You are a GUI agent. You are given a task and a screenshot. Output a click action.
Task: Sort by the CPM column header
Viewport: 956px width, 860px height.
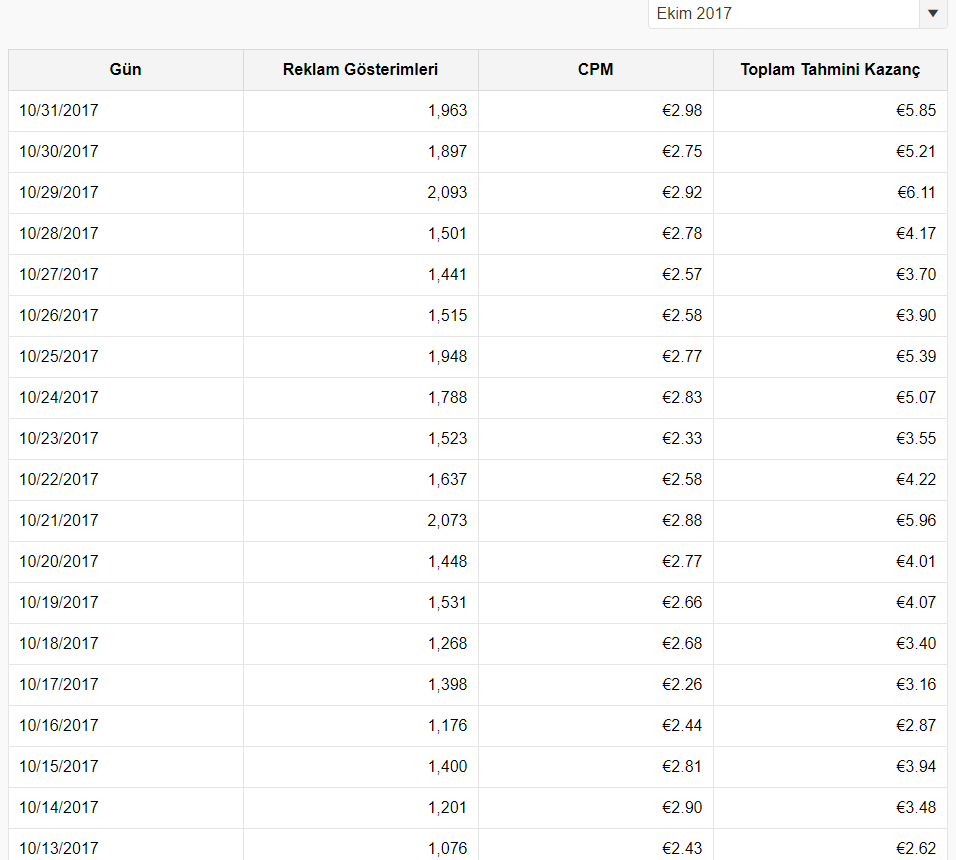coord(596,69)
